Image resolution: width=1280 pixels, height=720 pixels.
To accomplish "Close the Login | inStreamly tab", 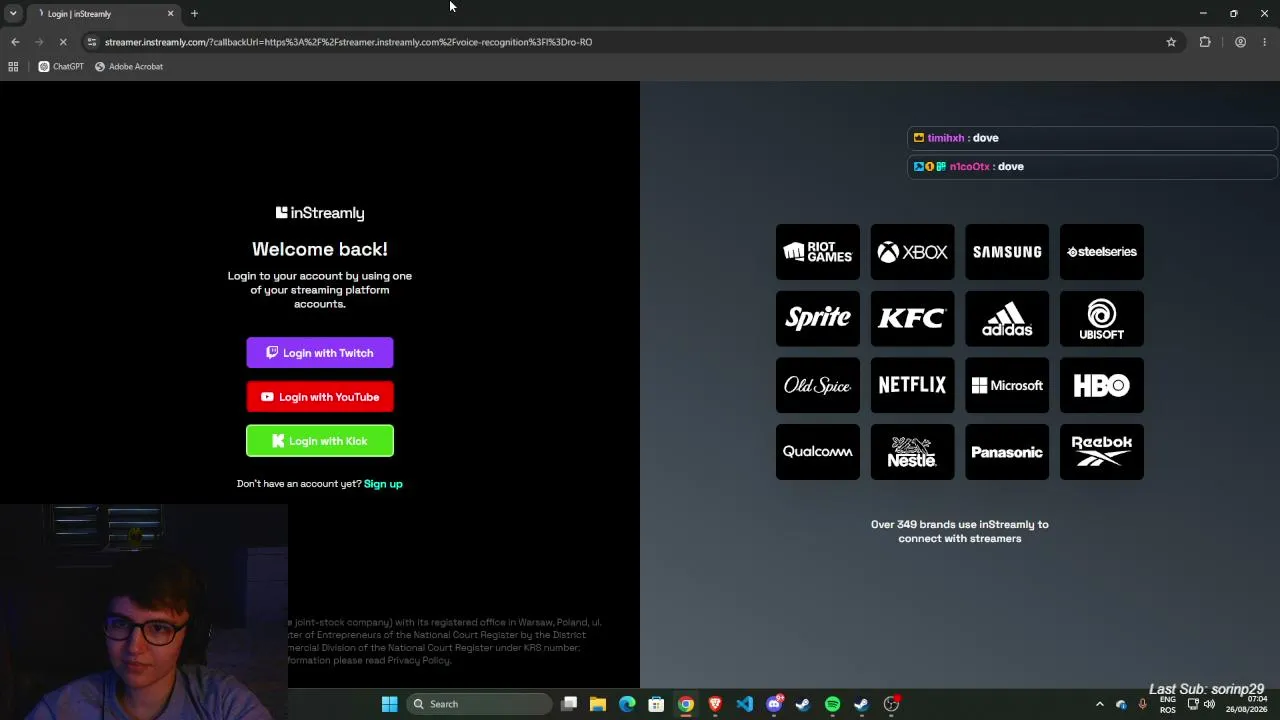I will tap(170, 14).
